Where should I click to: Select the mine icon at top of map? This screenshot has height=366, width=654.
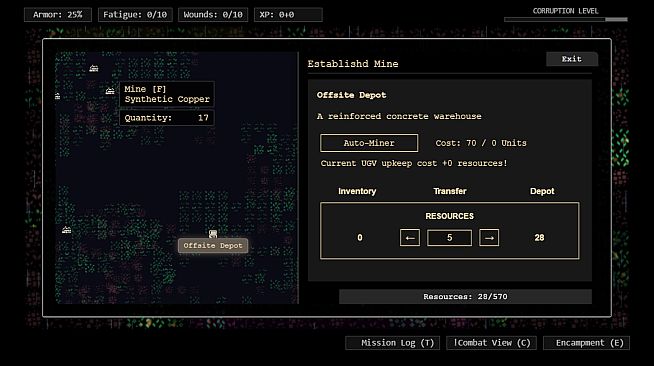coord(94,68)
